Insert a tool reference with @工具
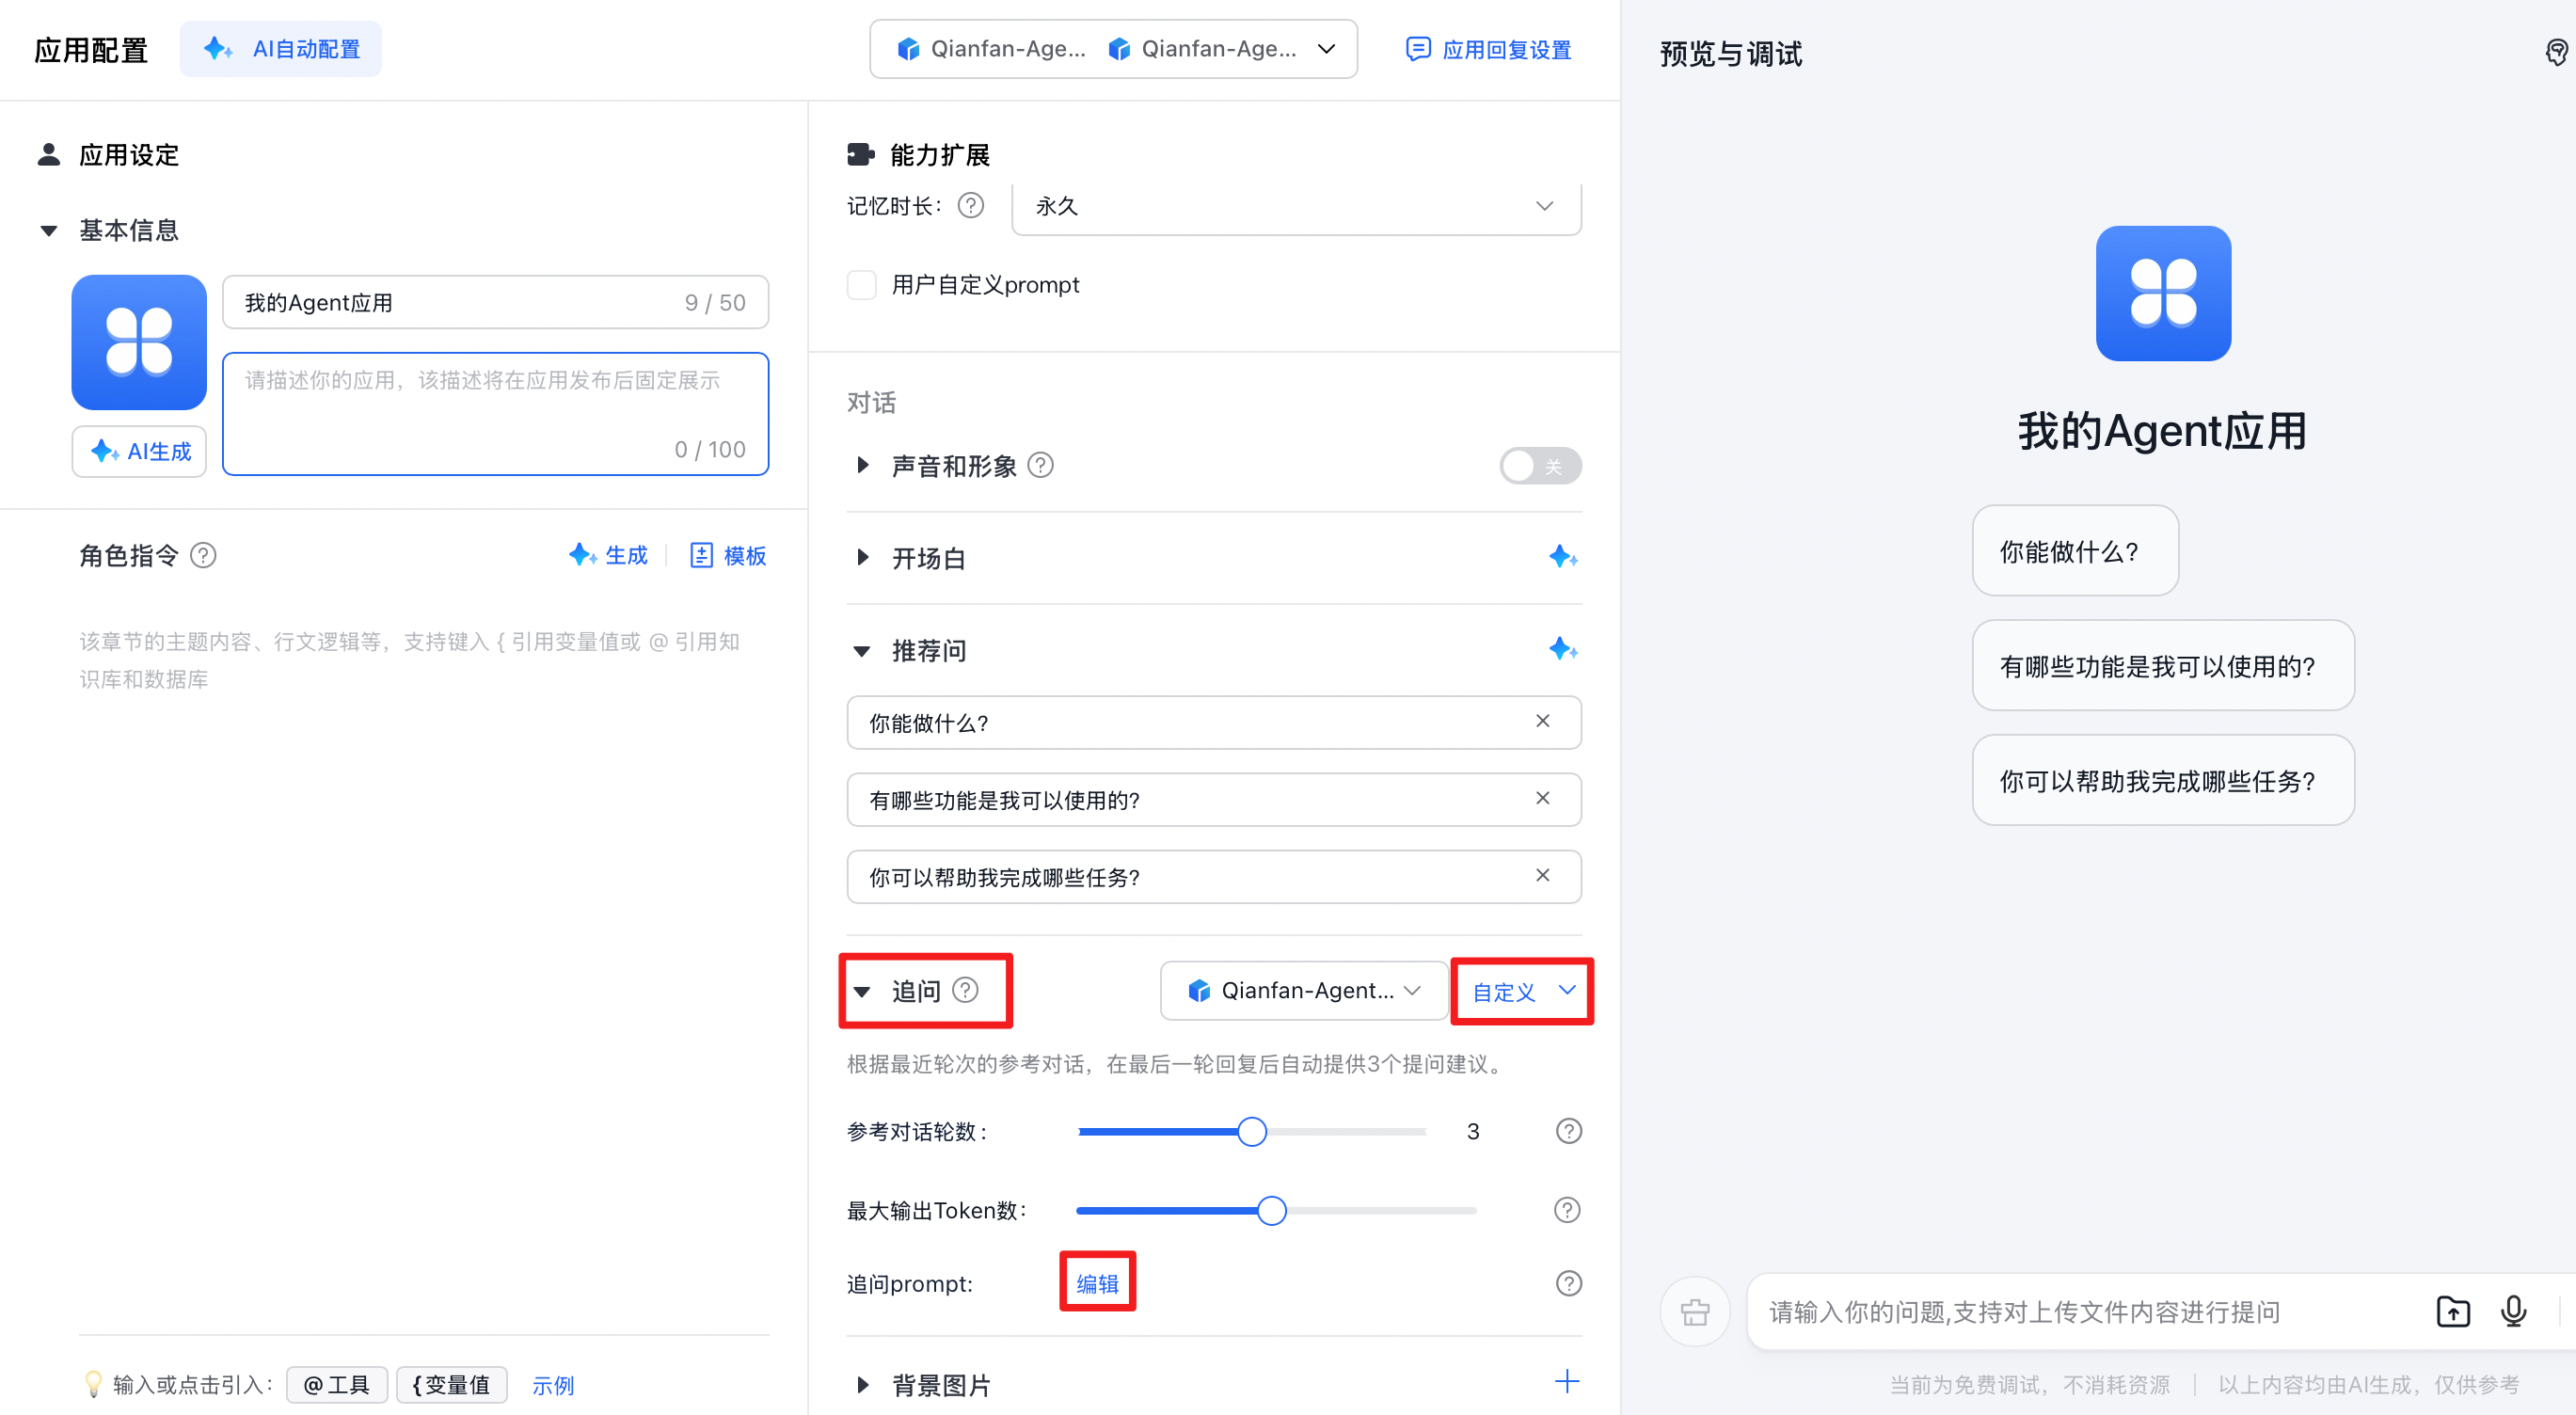 click(337, 1385)
